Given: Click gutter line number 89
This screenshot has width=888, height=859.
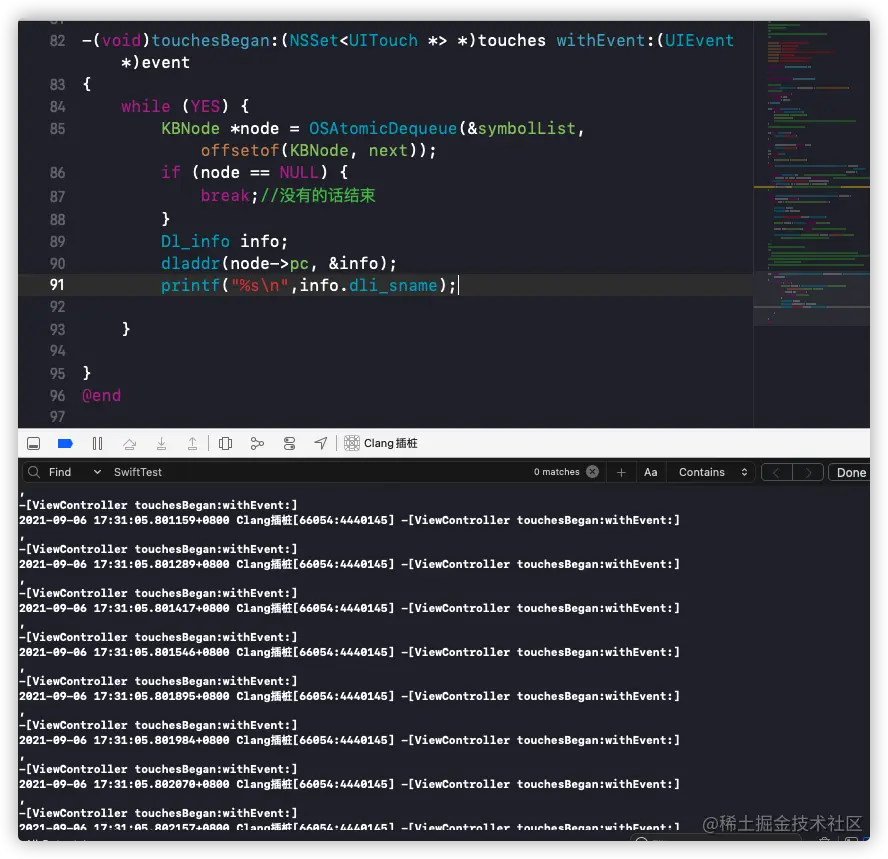Looking at the screenshot, I should pos(57,242).
